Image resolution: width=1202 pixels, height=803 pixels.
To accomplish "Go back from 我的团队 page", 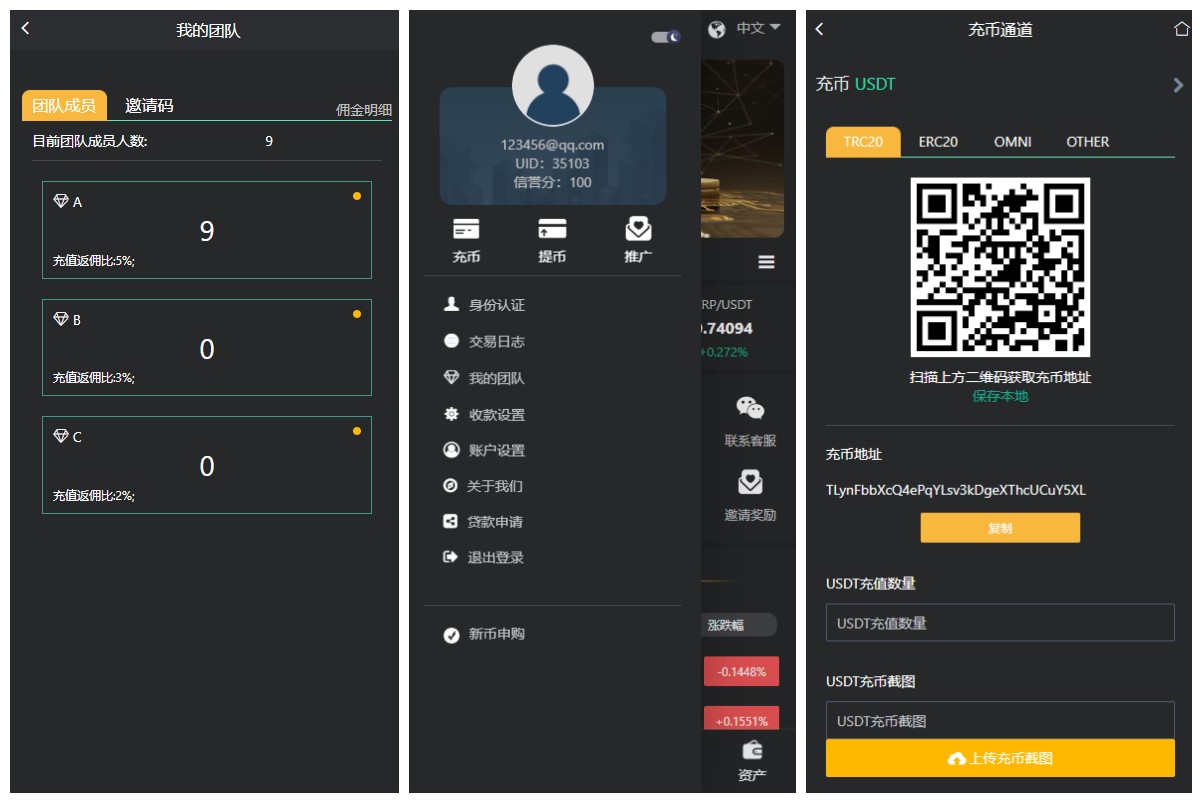I will coord(26,29).
